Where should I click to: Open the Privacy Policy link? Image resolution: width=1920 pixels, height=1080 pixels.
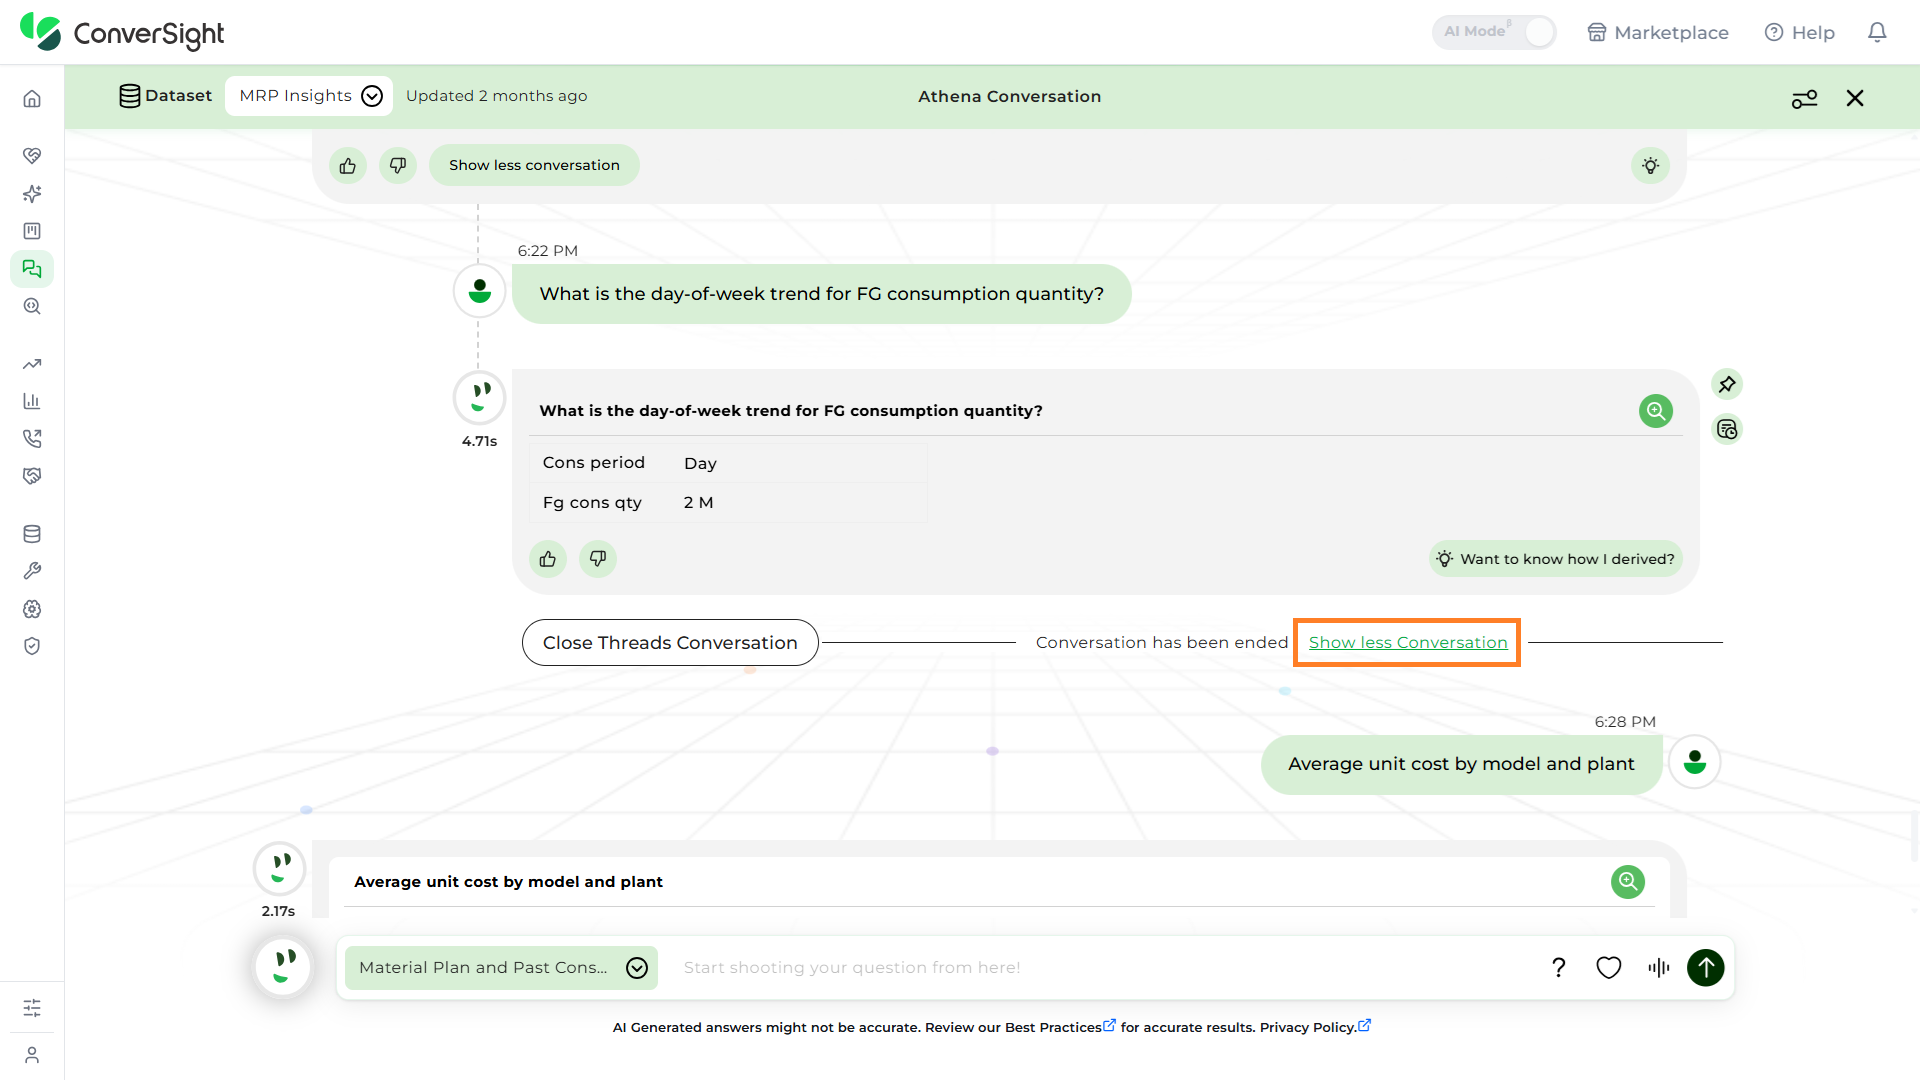[1315, 1027]
